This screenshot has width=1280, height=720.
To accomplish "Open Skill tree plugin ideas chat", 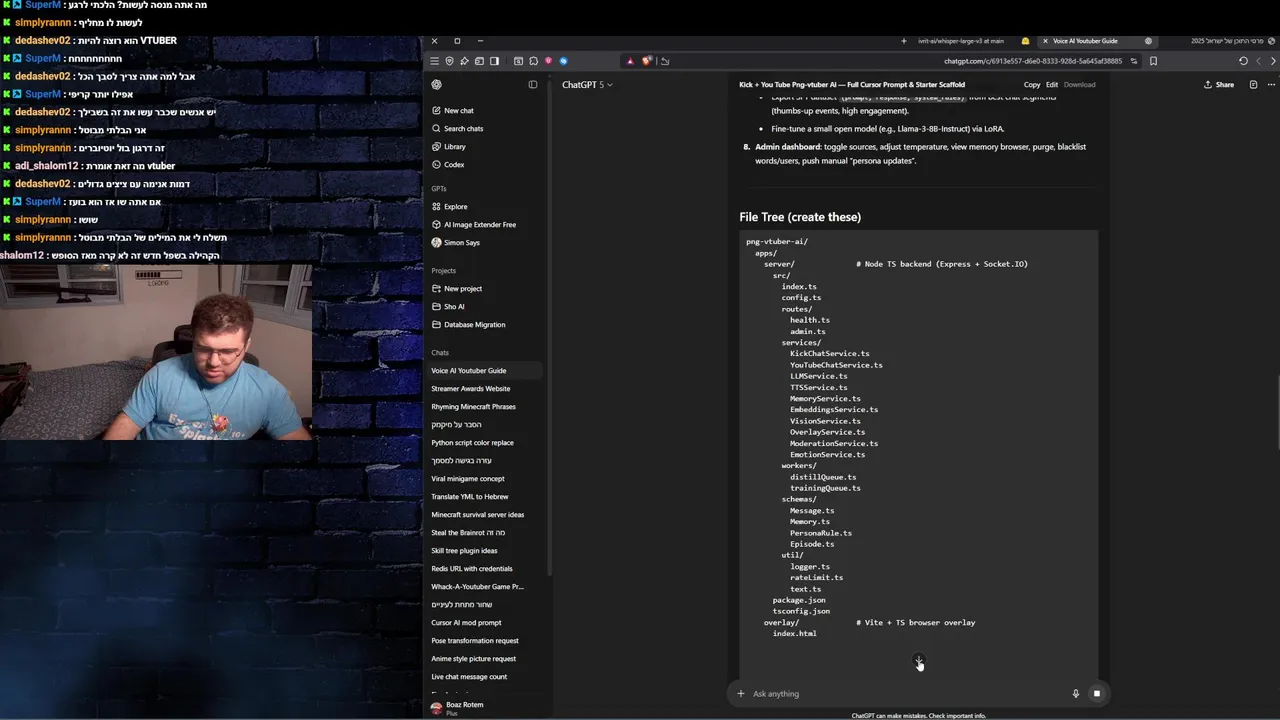I will (464, 551).
